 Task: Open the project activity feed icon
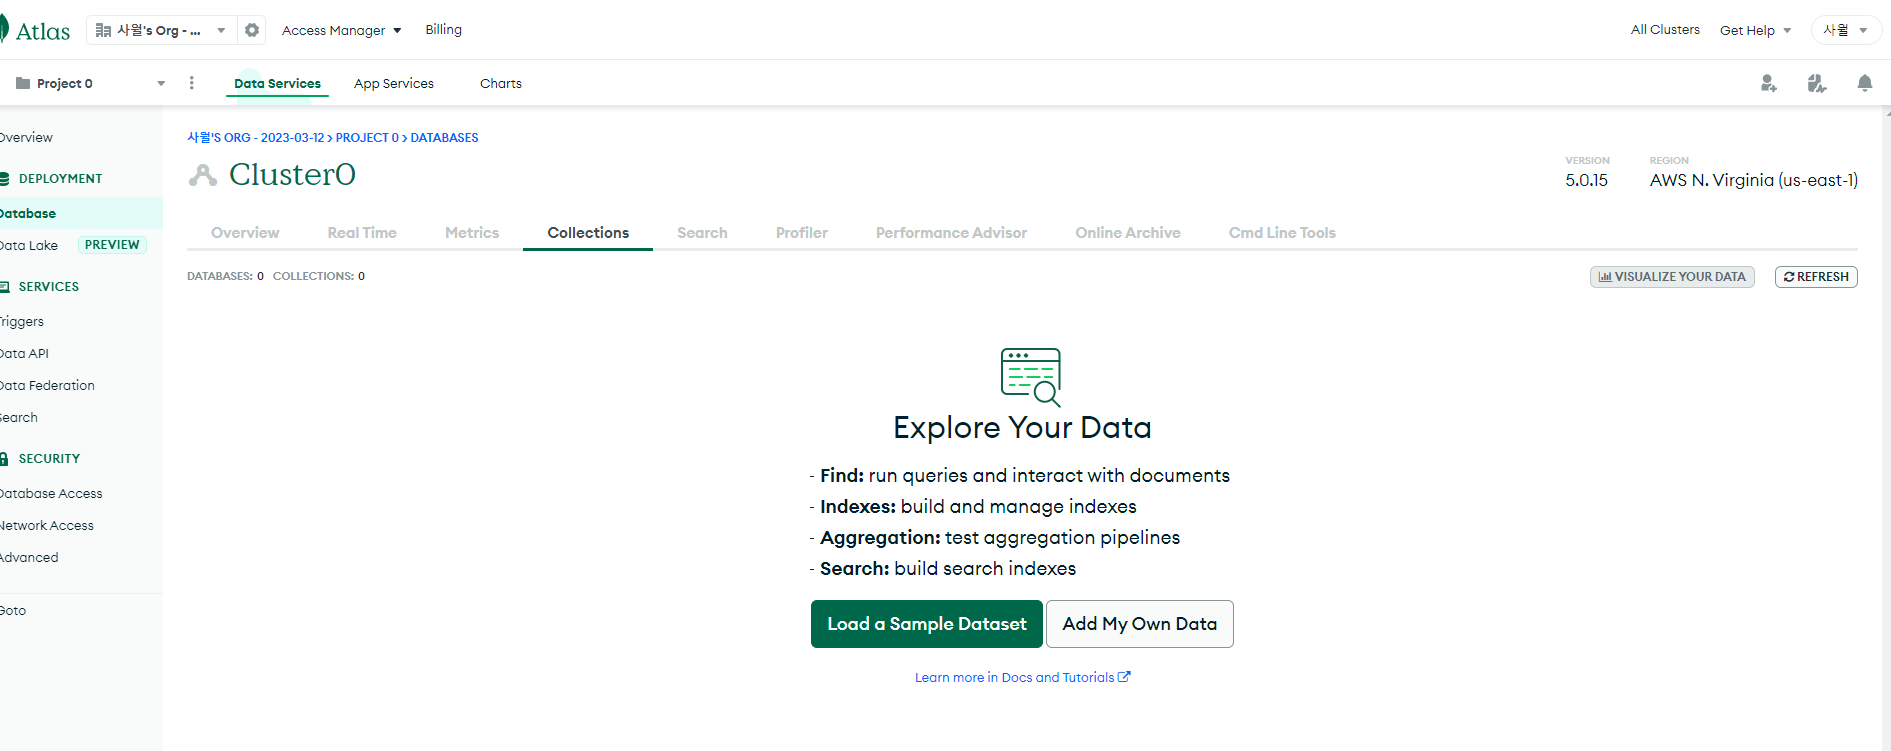1817,83
